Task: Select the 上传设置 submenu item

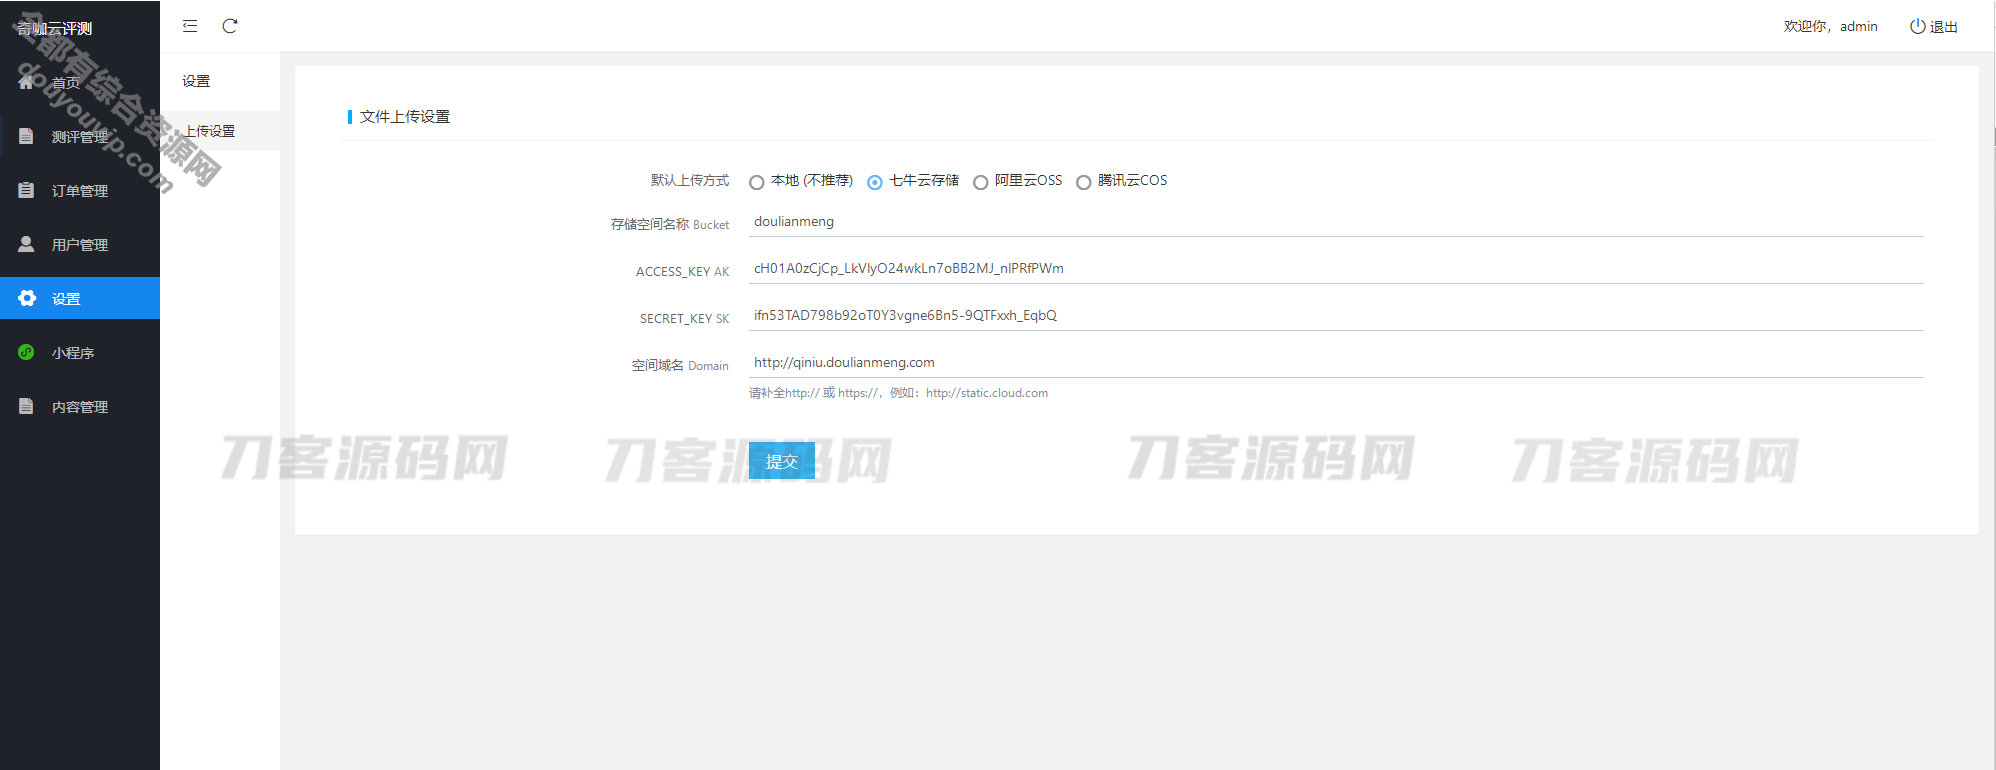Action: pos(220,131)
